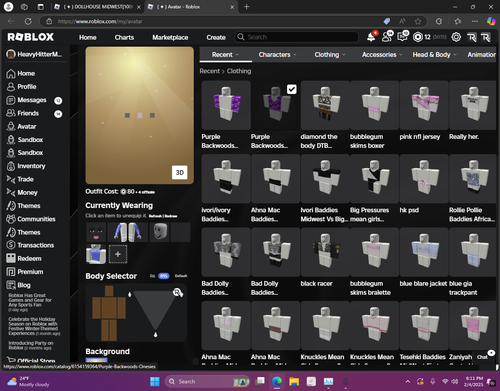Open the settings gear icon
The width and height of the screenshot is (500, 391).
tap(456, 37)
